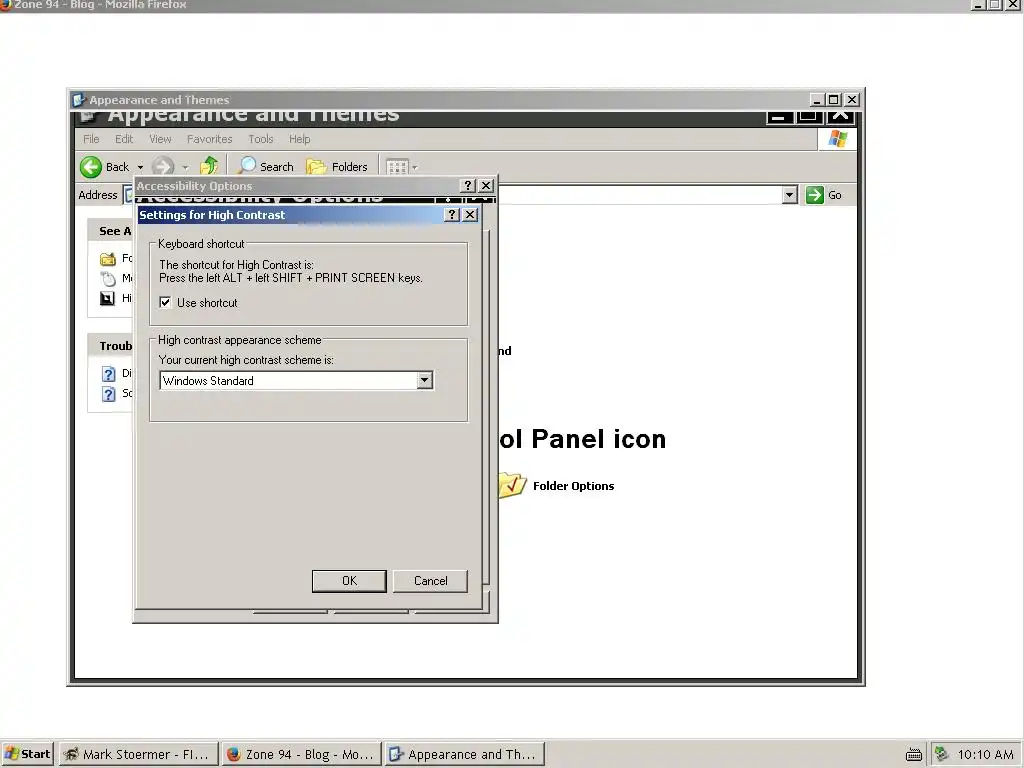
Task: Click the Up folder icon in toolbar
Action: (x=209, y=166)
